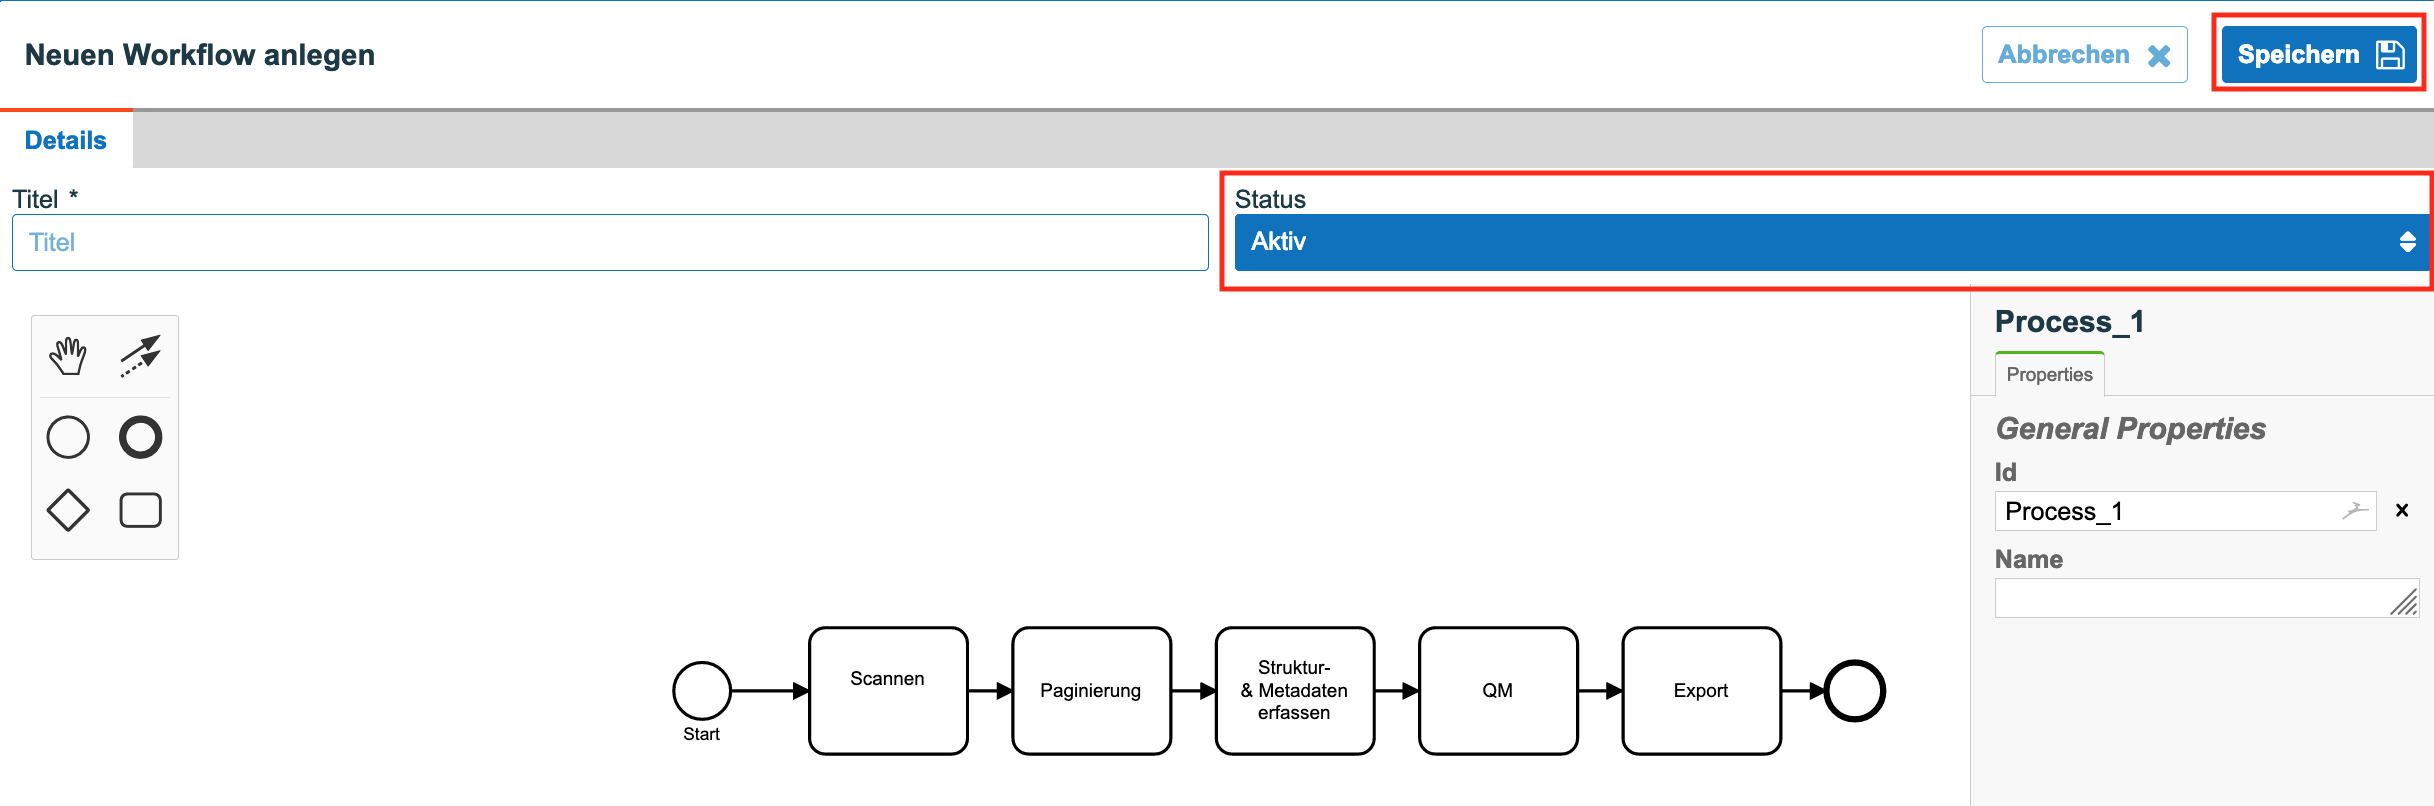Select the Struktur- & Metadaten erfassen task
The image size is (2434, 806).
point(1295,690)
